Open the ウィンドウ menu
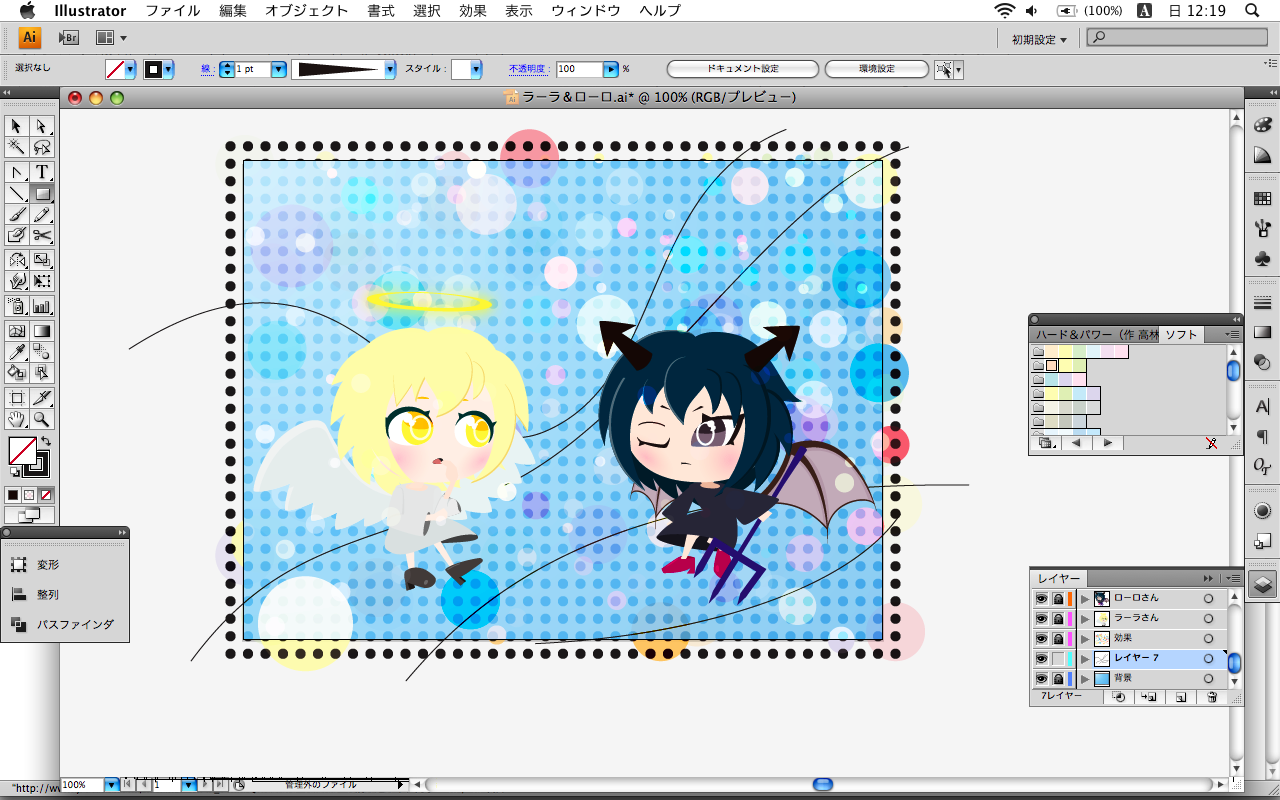 [x=586, y=11]
